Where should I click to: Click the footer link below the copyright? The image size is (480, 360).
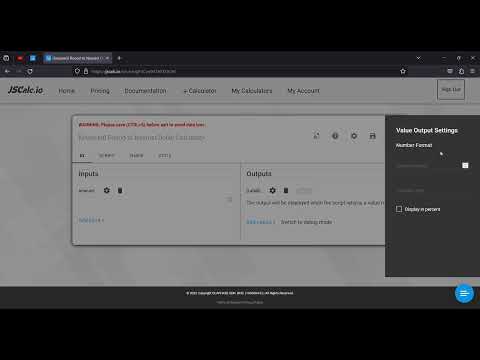240,302
